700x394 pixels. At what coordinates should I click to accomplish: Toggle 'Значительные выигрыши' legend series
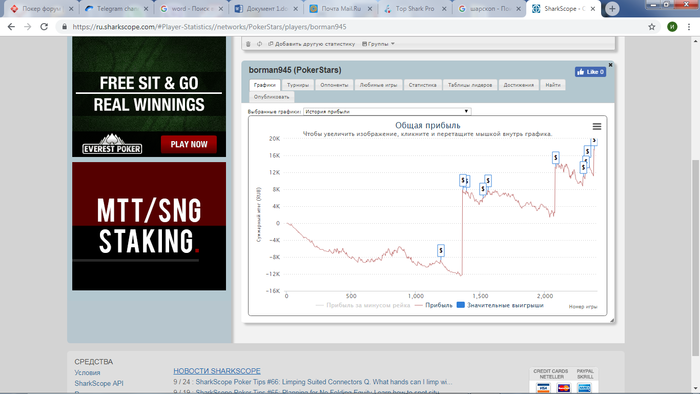[500, 305]
